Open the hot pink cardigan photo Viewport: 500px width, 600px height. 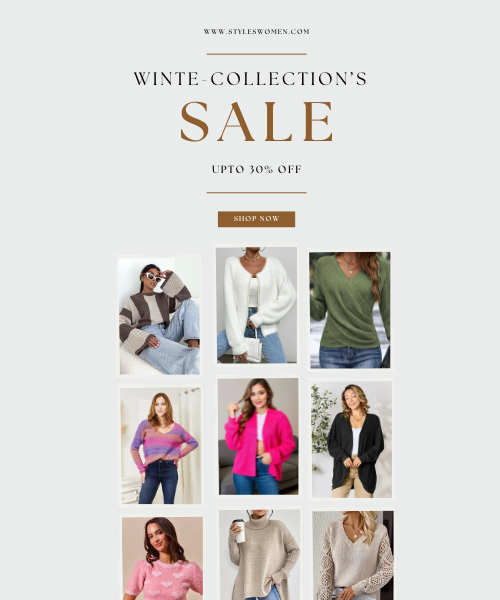pyautogui.click(x=258, y=436)
